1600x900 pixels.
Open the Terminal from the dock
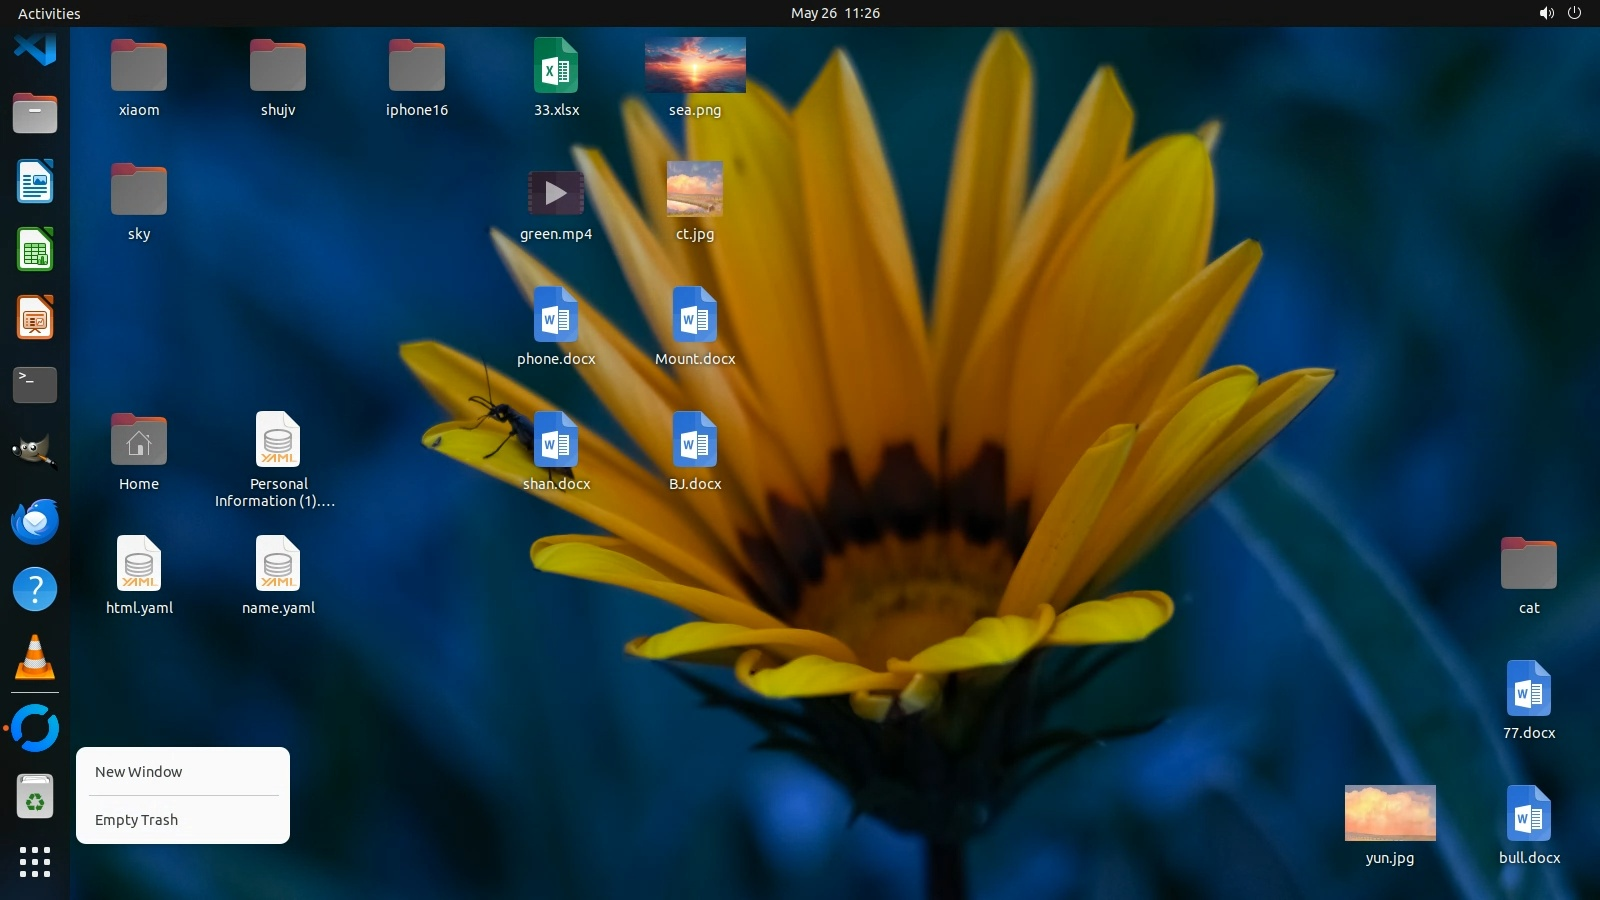pos(35,385)
